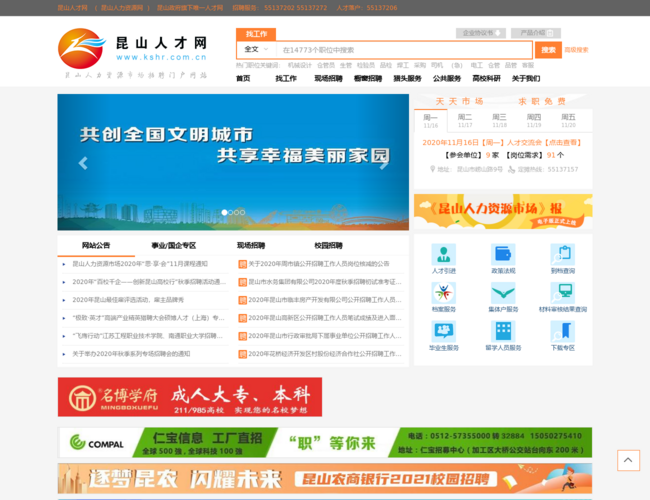
Task: Click orange icon beside 2020年花桥经济开发区 notice
Action: coord(243,354)
